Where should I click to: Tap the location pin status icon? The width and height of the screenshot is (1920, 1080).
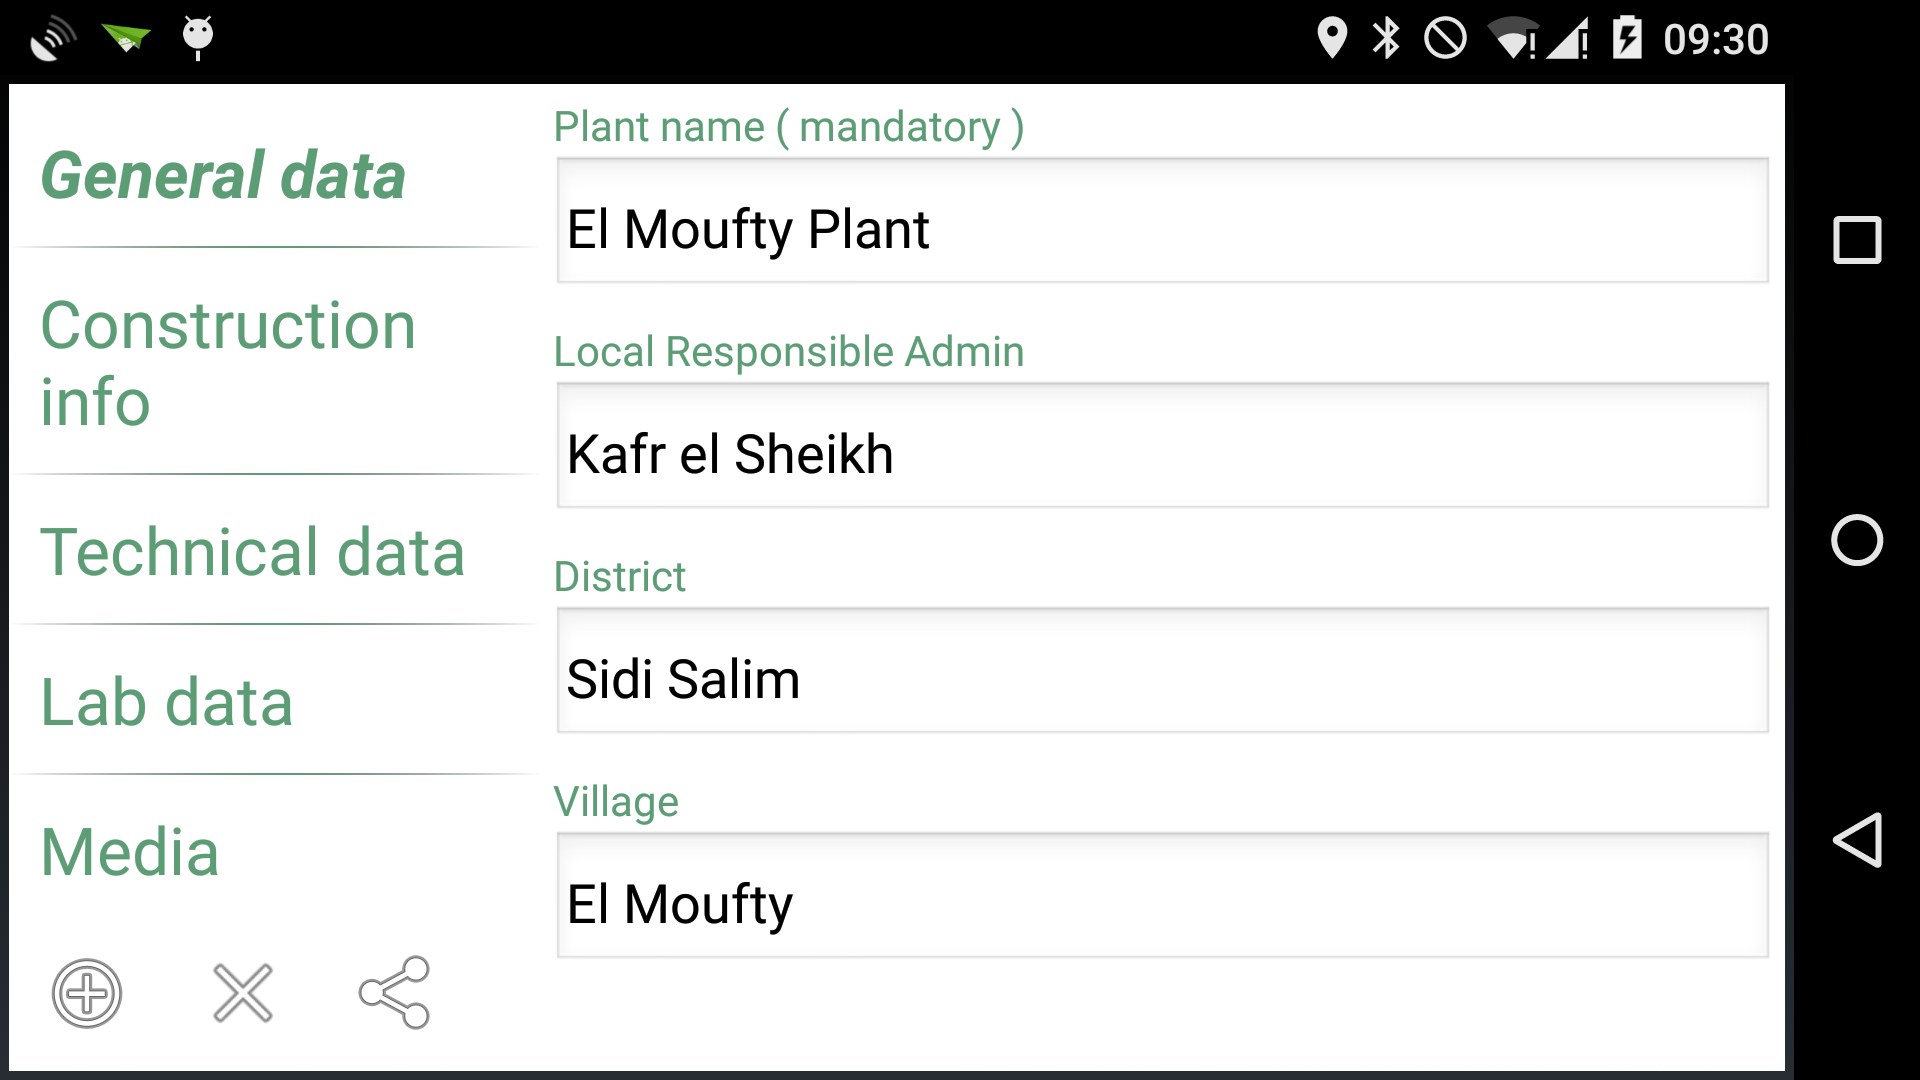point(1332,38)
